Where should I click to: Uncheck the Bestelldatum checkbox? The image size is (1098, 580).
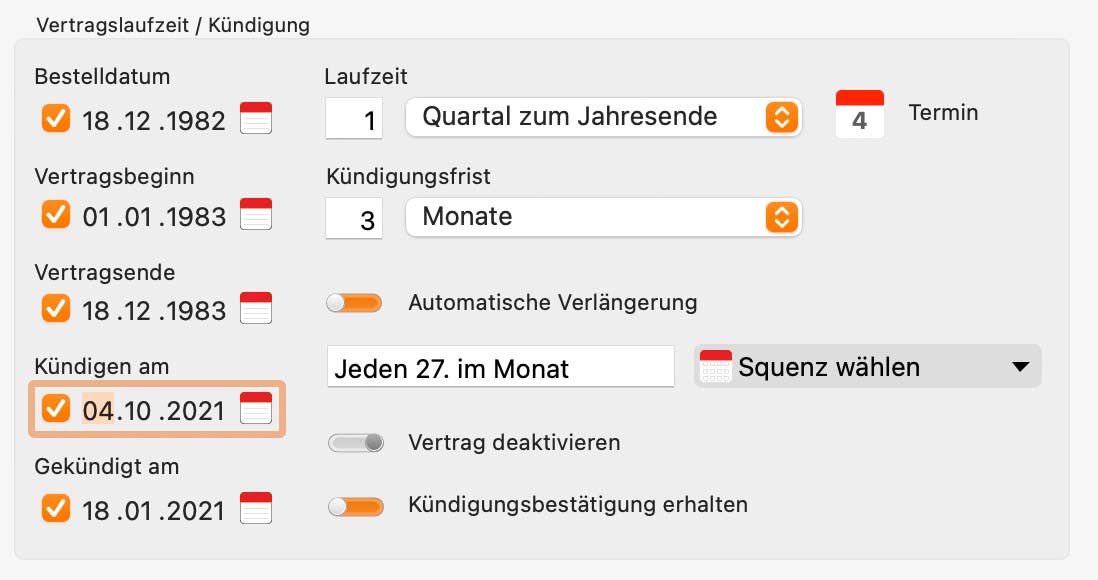pyautogui.click(x=56, y=118)
